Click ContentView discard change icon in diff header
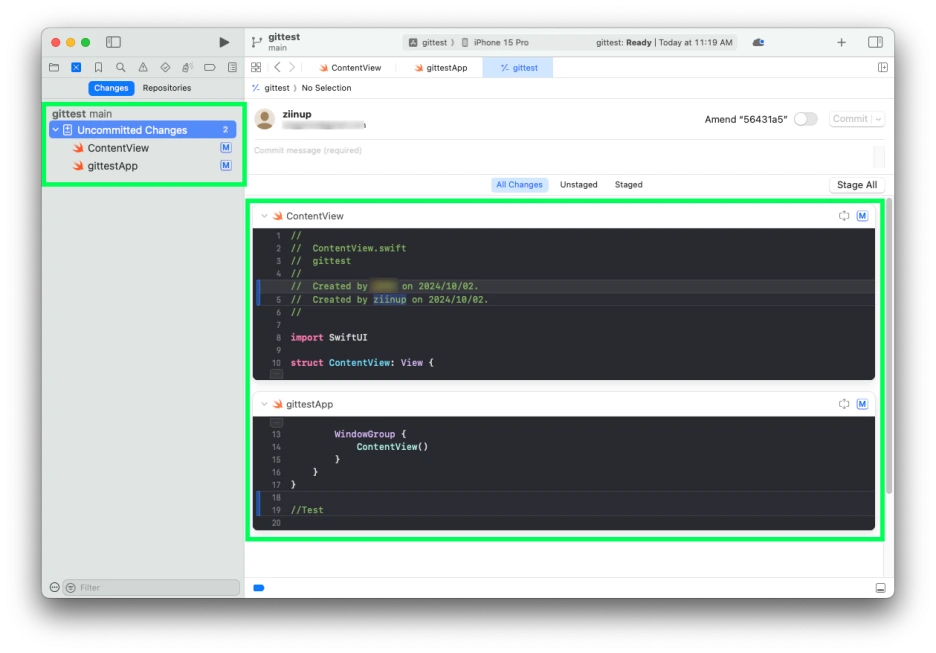 (843, 215)
